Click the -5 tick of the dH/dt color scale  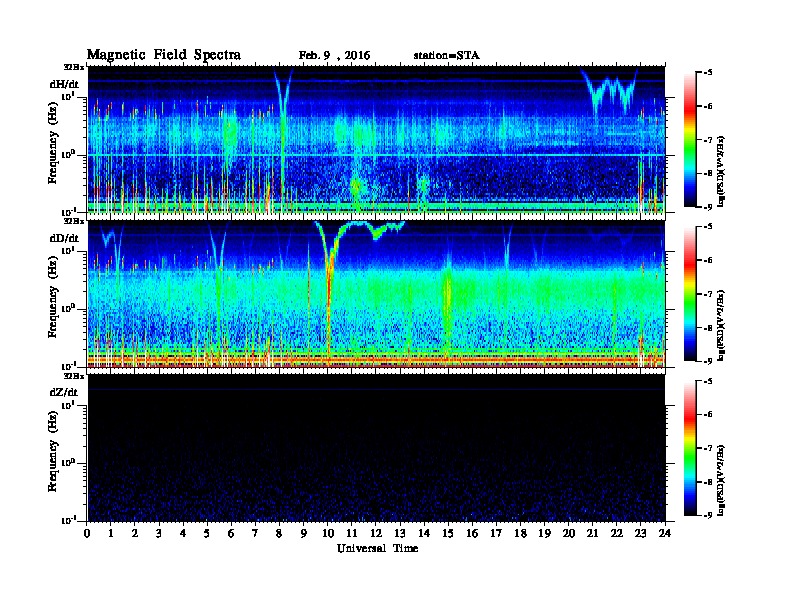click(708, 72)
